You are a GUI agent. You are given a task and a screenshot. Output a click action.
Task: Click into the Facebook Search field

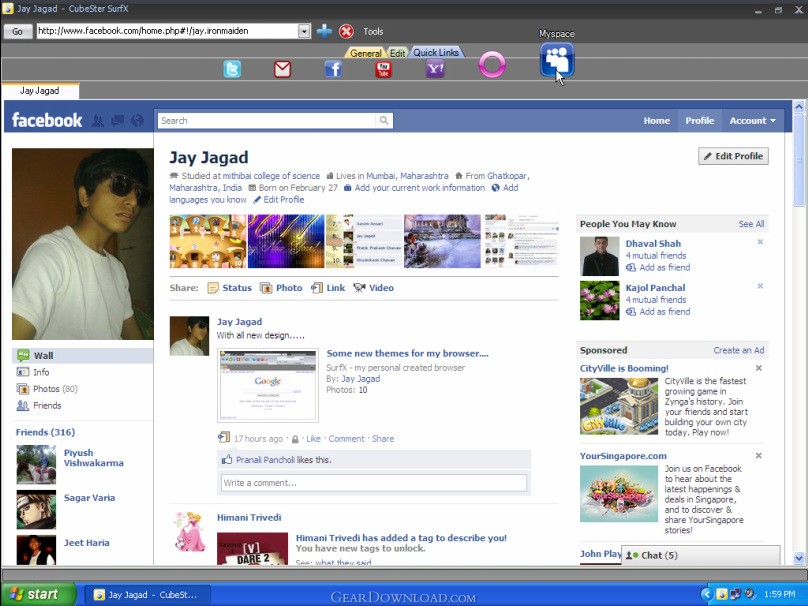click(x=267, y=121)
